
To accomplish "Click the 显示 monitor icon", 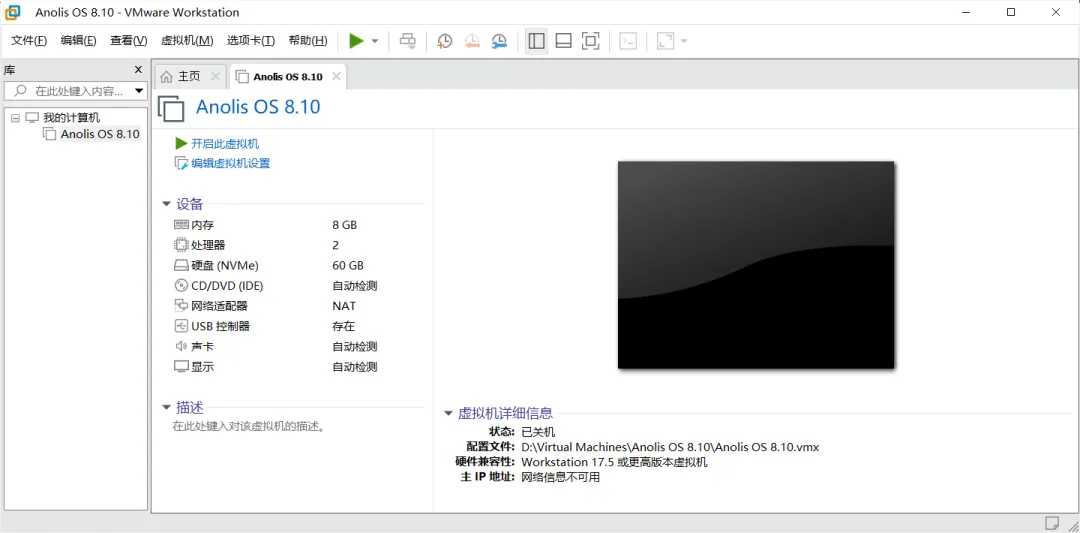I will tap(181, 366).
